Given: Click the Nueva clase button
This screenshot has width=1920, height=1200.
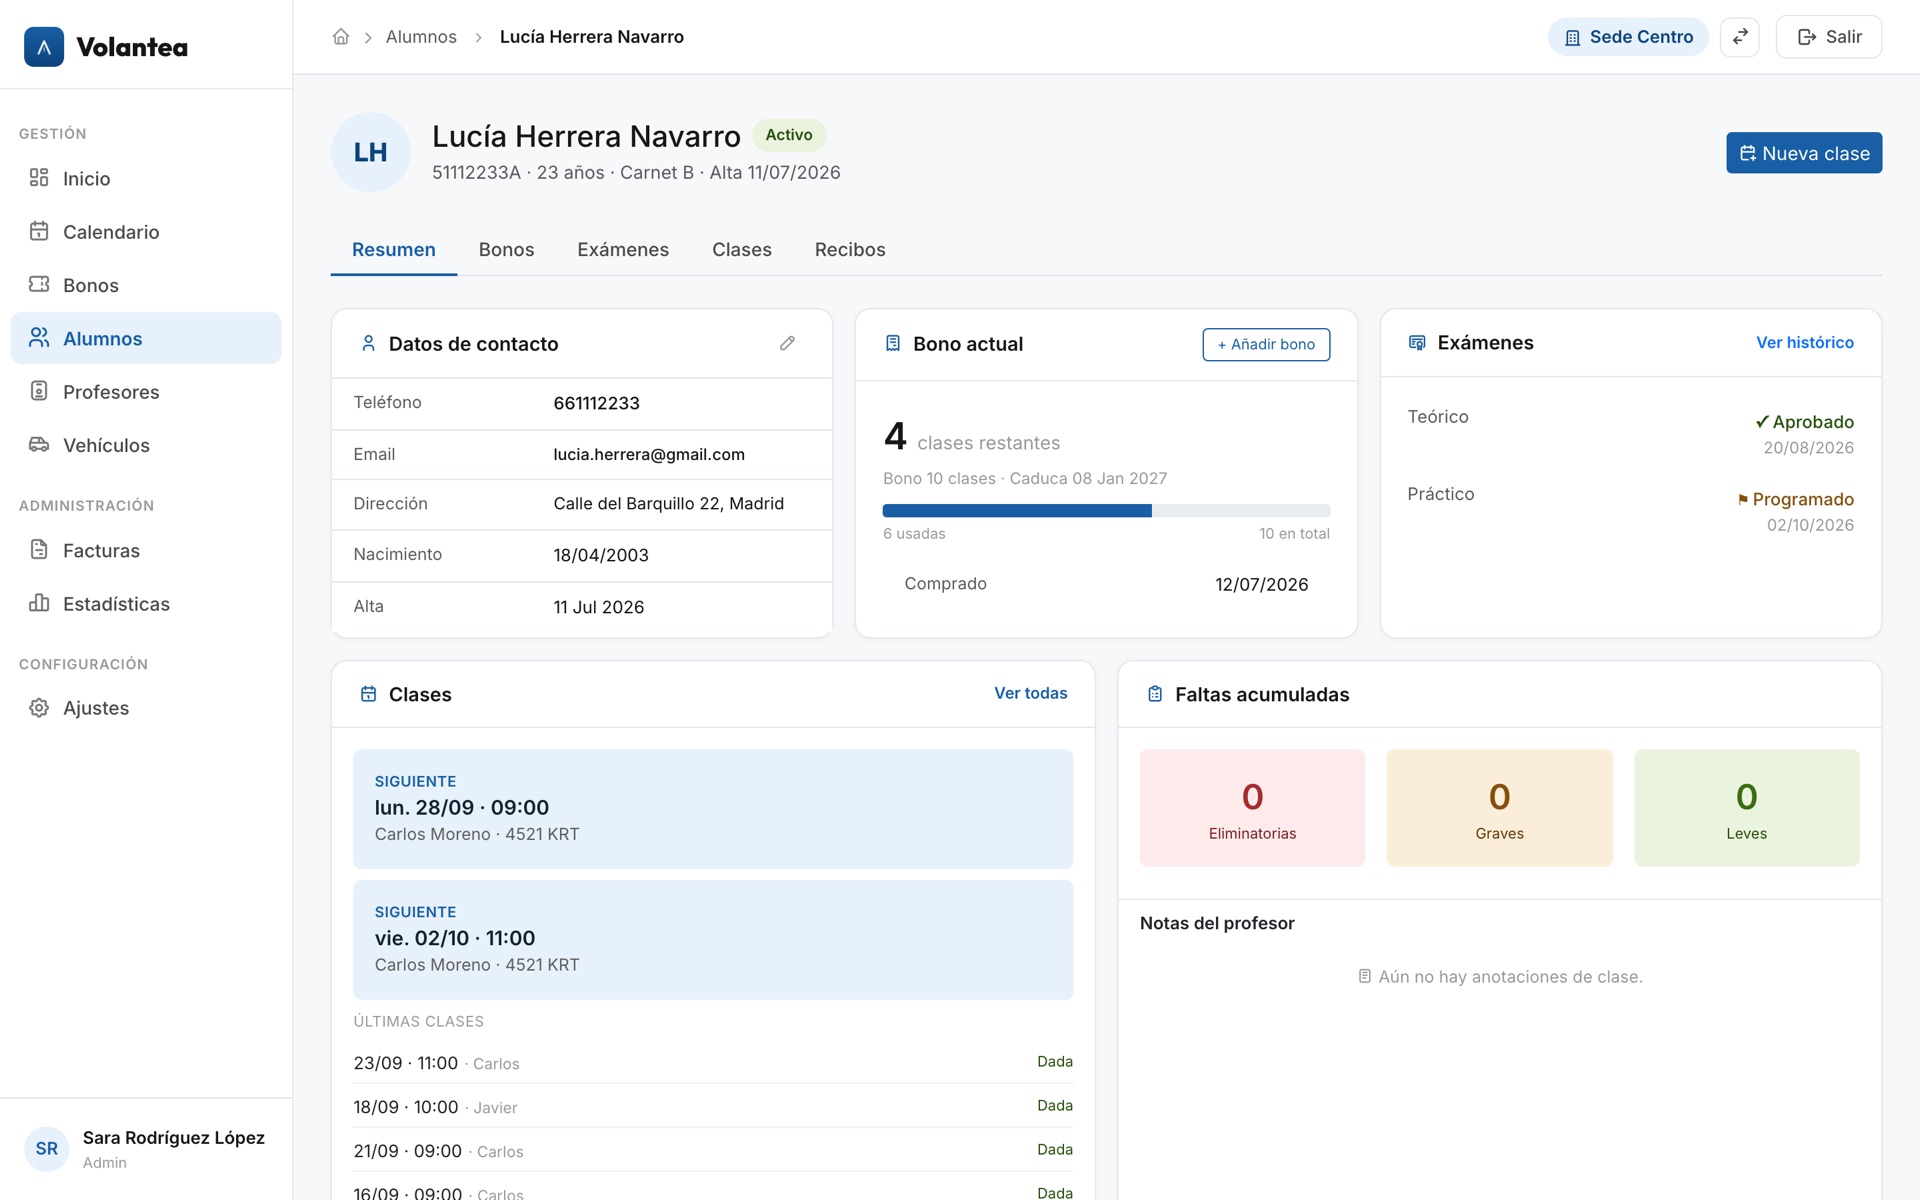Looking at the screenshot, I should tap(1804, 153).
